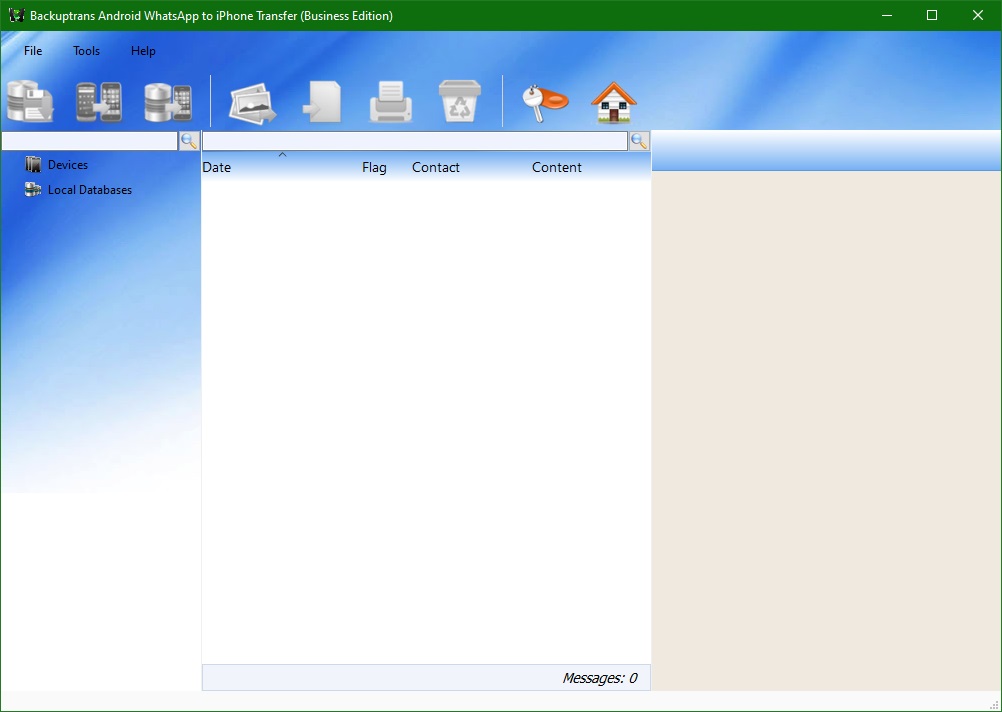Focus the message list search field
The image size is (1002, 712).
[415, 141]
